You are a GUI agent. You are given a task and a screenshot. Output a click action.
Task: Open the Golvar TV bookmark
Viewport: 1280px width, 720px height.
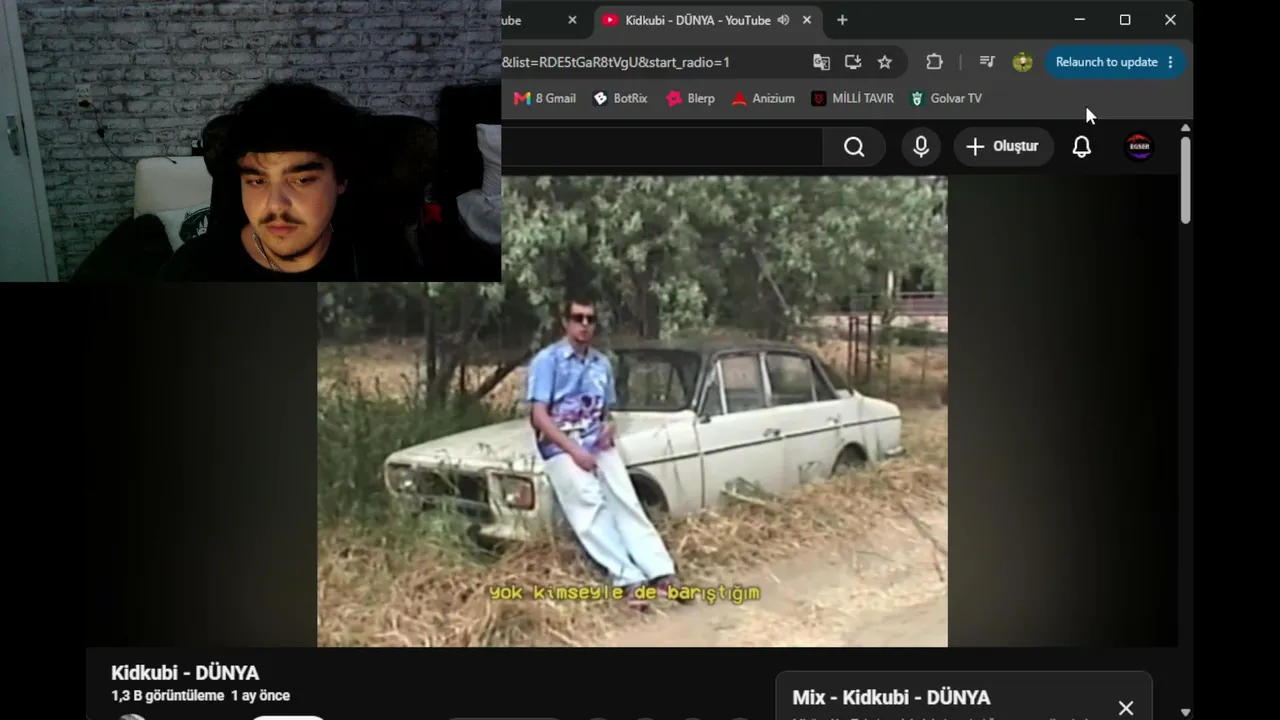[946, 98]
